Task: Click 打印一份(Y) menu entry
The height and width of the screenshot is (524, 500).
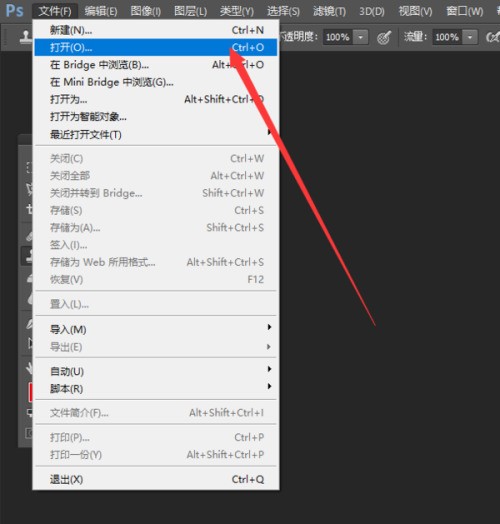Action: click(x=156, y=454)
